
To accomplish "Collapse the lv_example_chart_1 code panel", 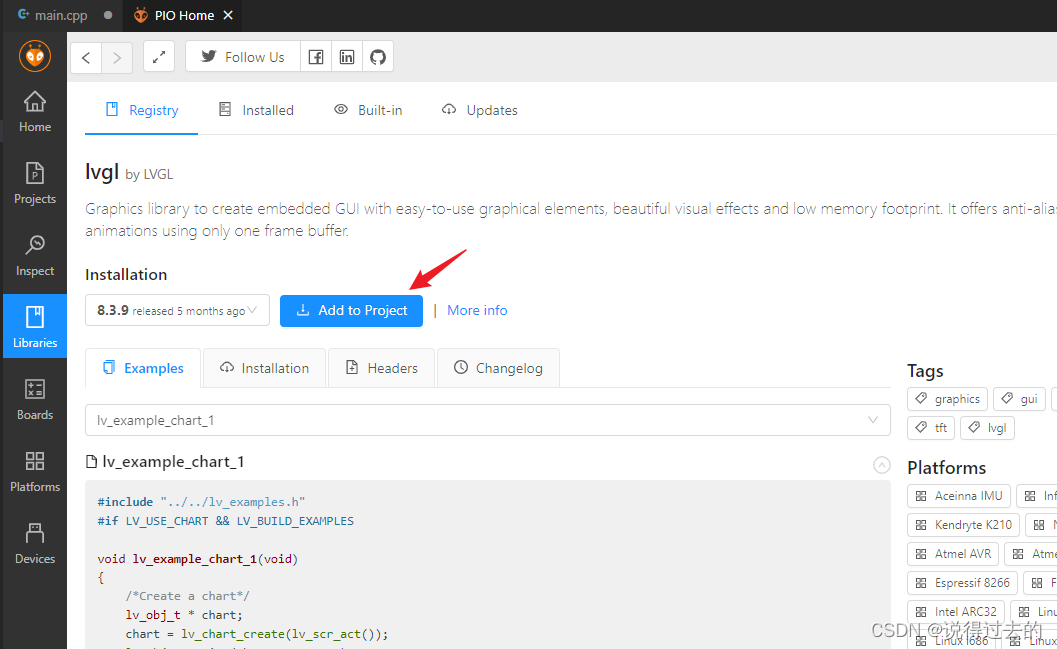I will [882, 465].
